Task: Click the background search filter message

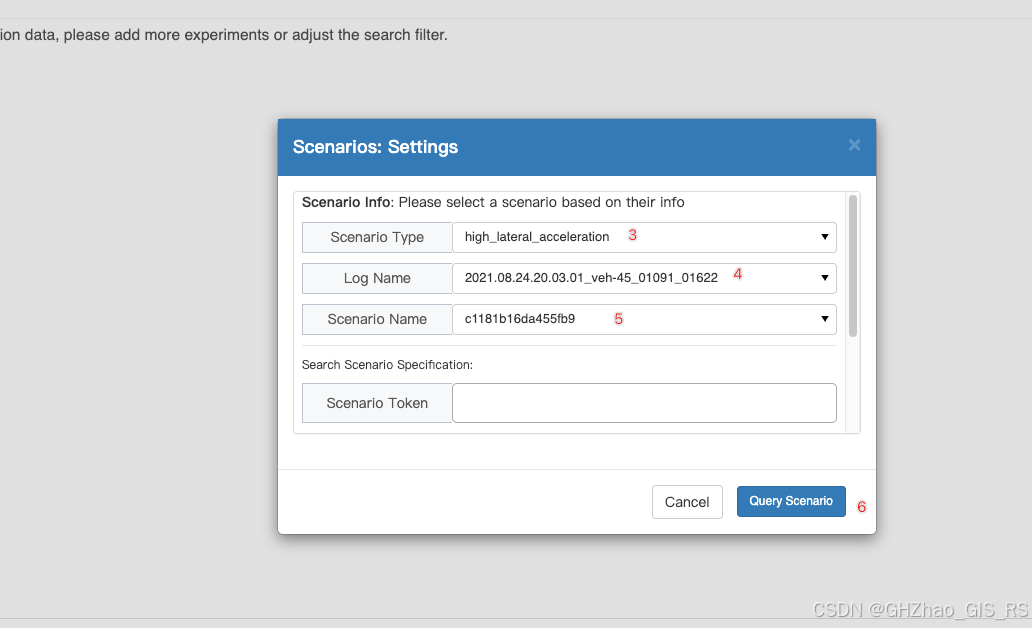Action: [224, 35]
